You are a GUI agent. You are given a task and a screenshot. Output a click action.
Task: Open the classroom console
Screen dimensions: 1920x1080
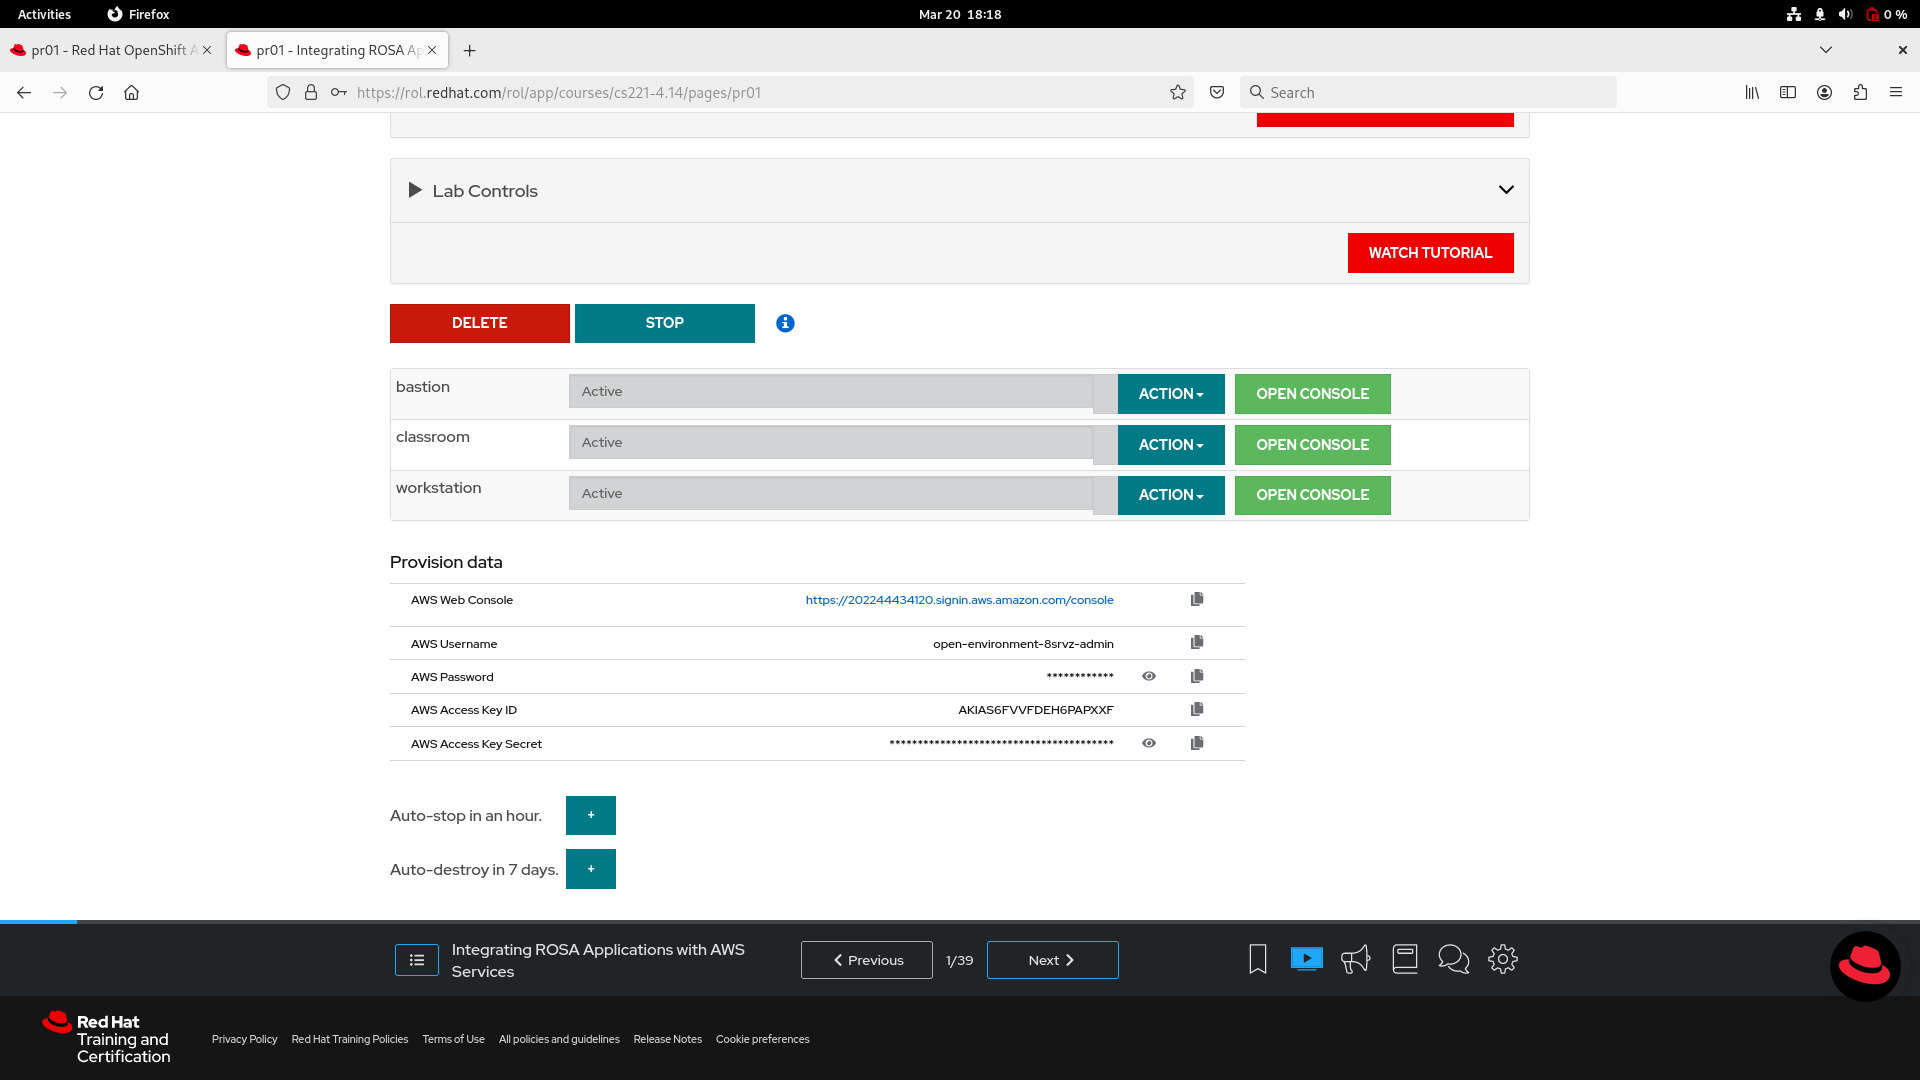[x=1312, y=445]
